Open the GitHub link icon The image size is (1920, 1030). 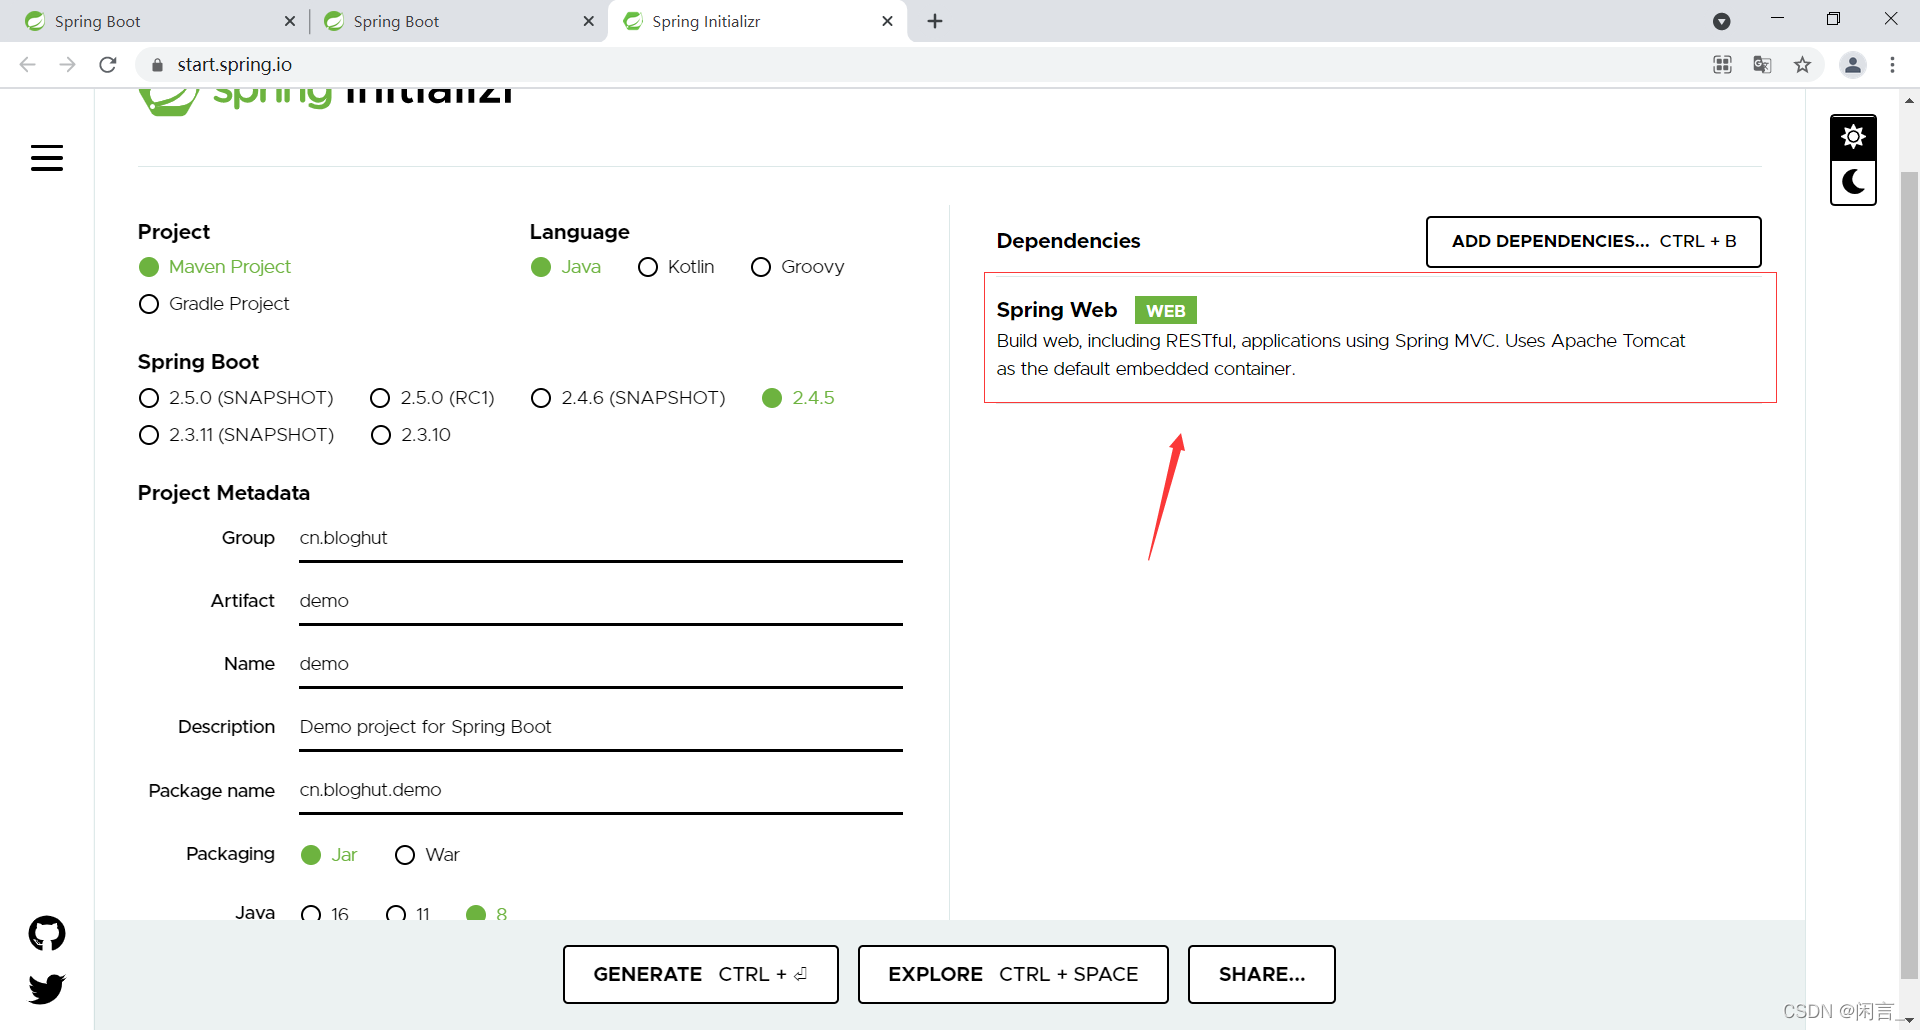47,933
